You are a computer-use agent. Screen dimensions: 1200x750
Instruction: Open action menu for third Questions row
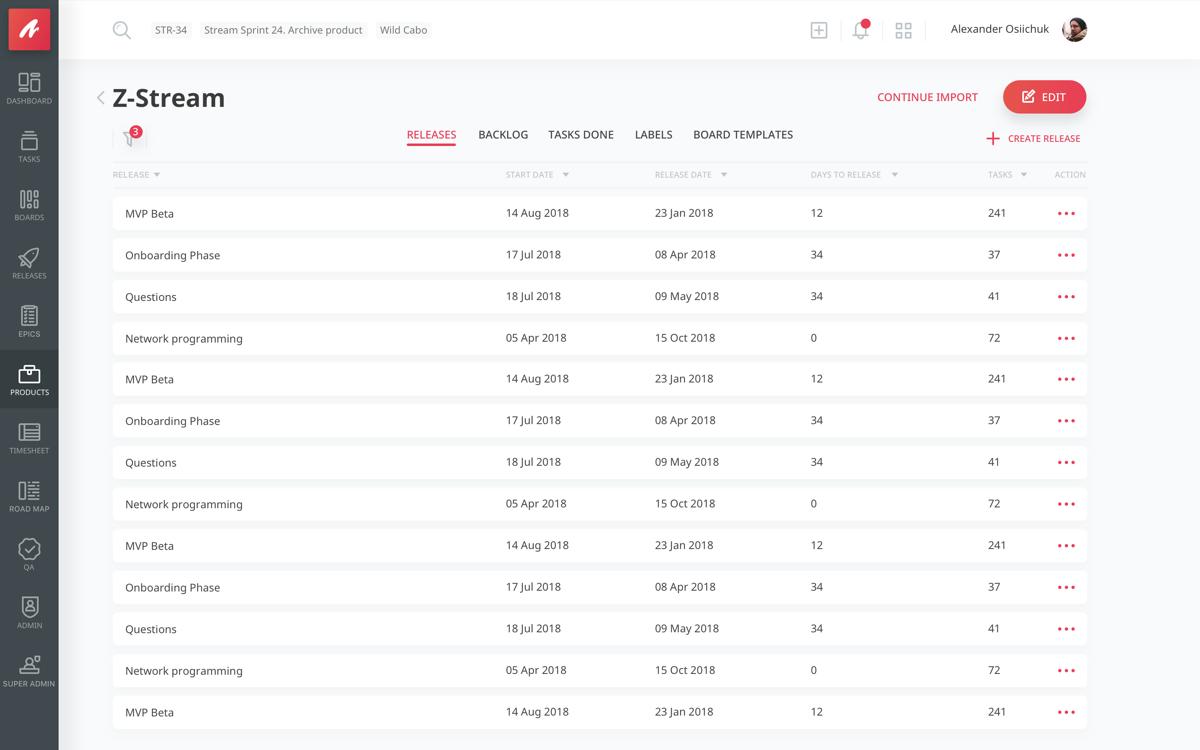[x=1066, y=629]
